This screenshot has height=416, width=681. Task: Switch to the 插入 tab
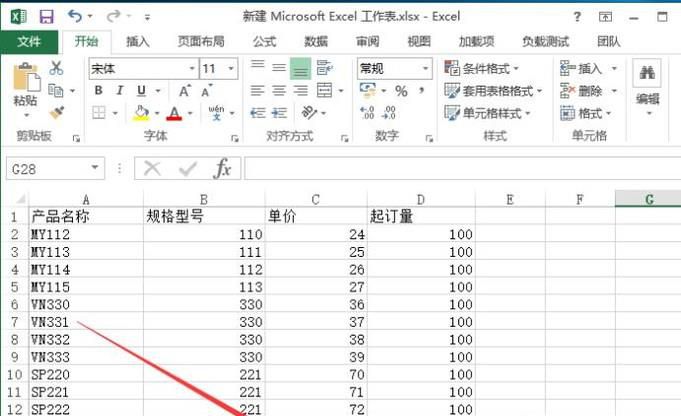[138, 42]
